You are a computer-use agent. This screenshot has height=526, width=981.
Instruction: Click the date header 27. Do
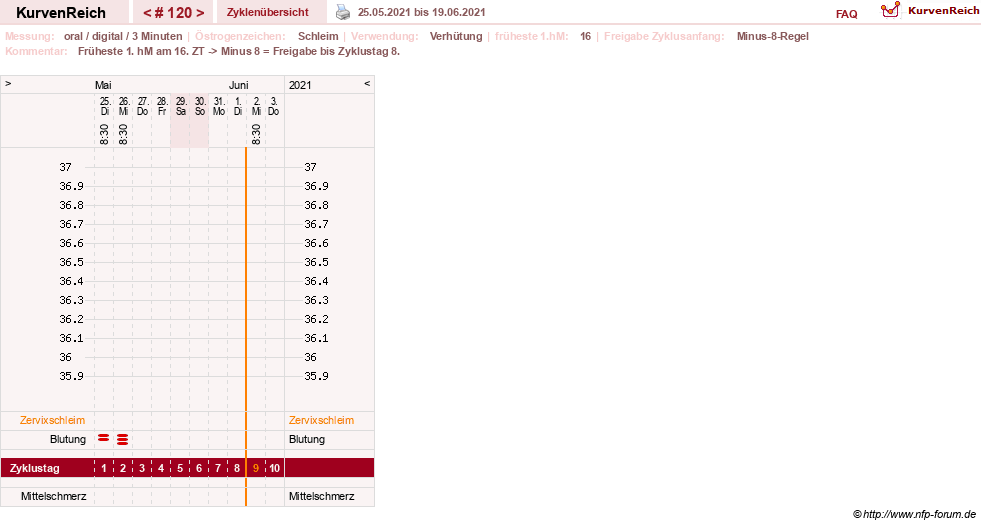pyautogui.click(x=143, y=106)
